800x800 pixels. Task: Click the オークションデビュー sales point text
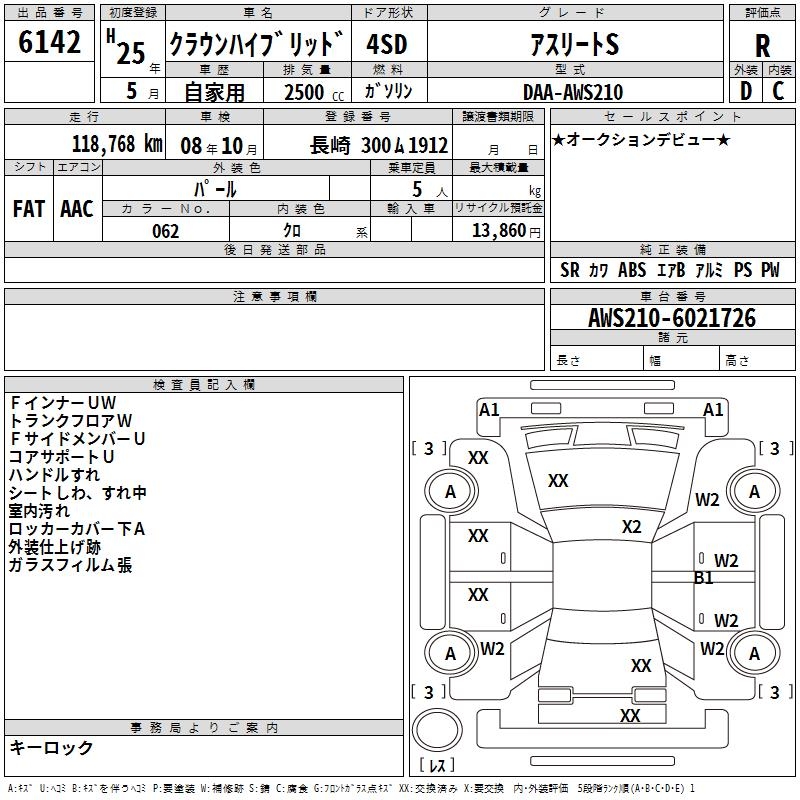[641, 139]
